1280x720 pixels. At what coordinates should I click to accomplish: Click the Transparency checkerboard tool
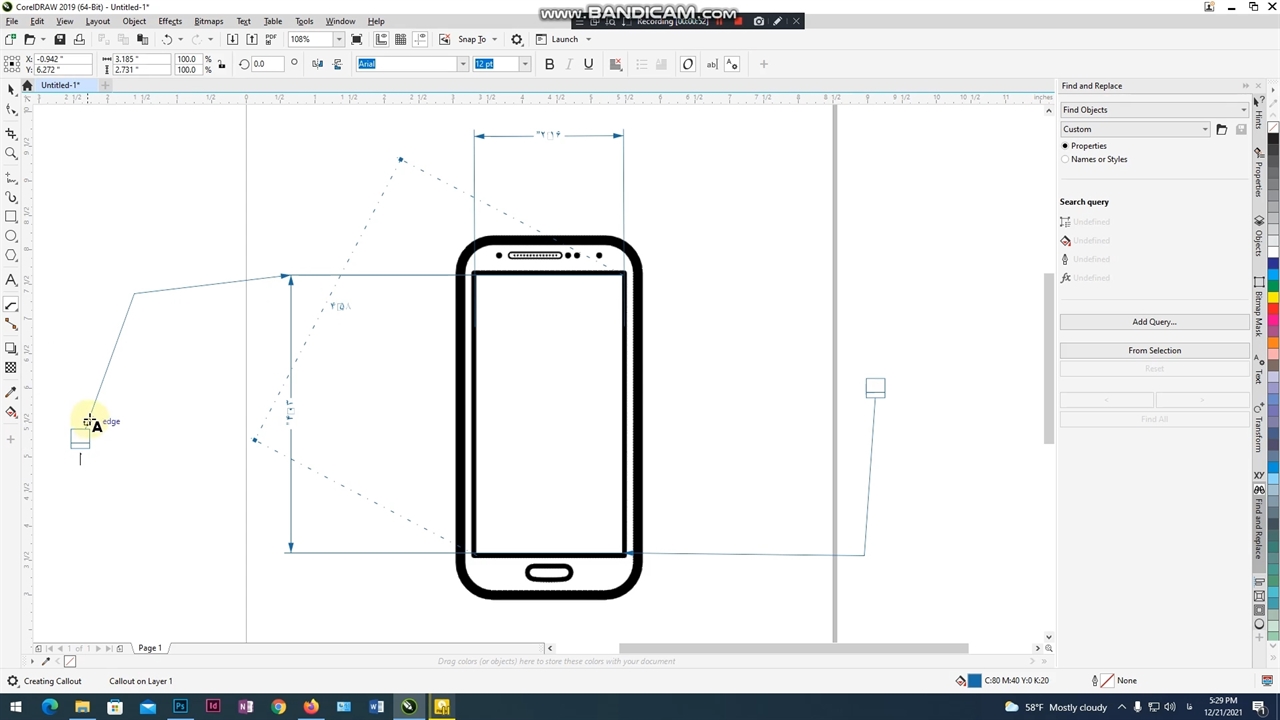pyautogui.click(x=11, y=368)
